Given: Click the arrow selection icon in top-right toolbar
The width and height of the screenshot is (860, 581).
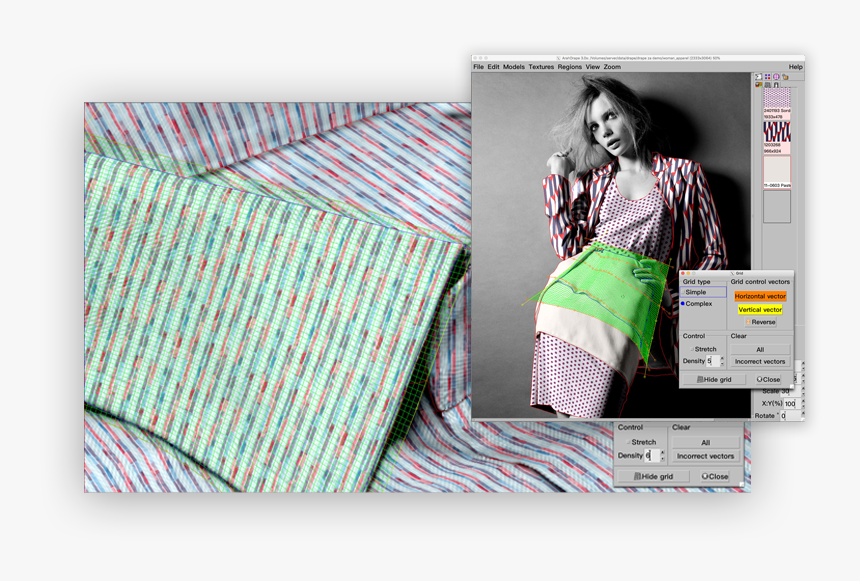Looking at the screenshot, I should point(758,77).
